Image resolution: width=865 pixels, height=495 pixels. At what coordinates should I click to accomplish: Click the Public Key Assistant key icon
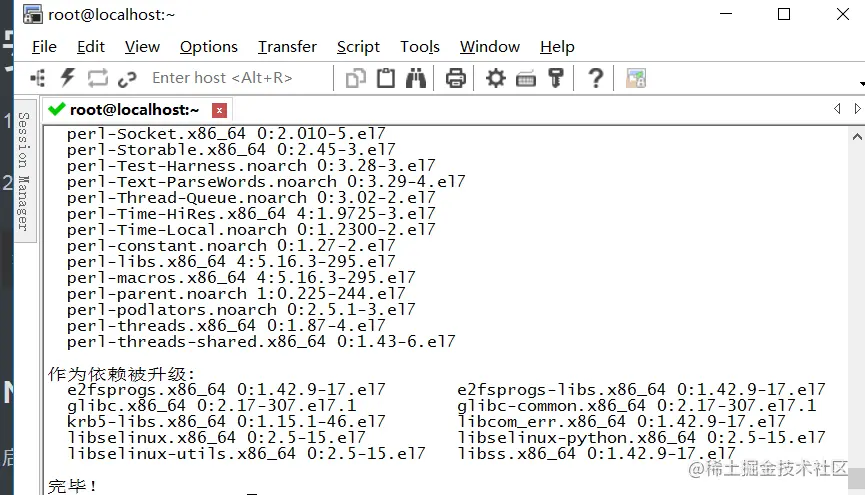pyautogui.click(x=556, y=78)
